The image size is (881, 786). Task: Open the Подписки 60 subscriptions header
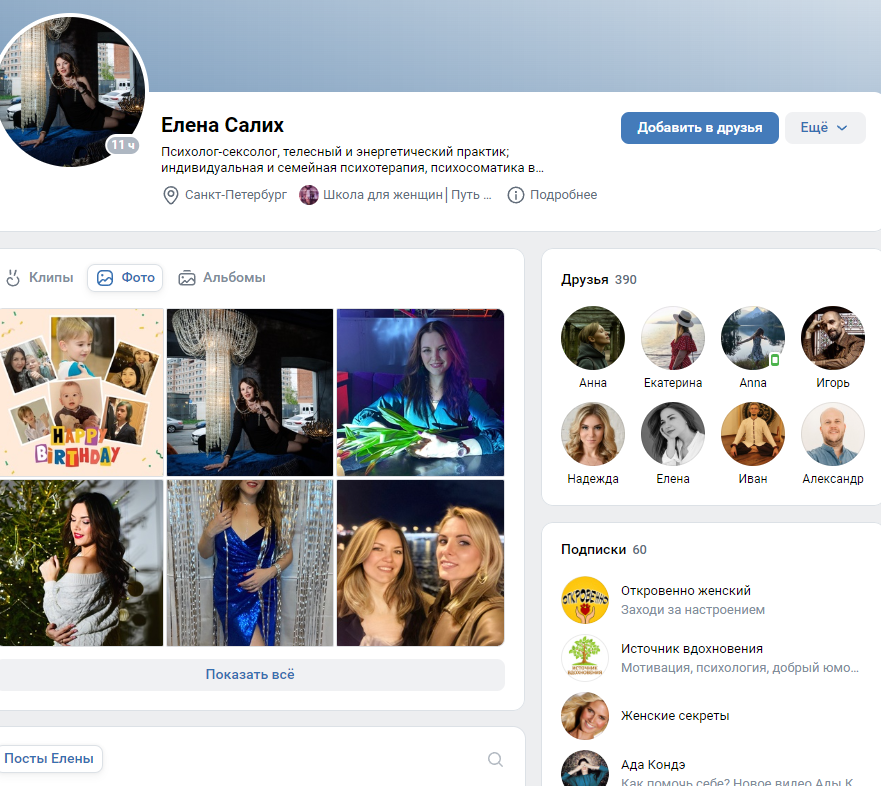click(603, 549)
